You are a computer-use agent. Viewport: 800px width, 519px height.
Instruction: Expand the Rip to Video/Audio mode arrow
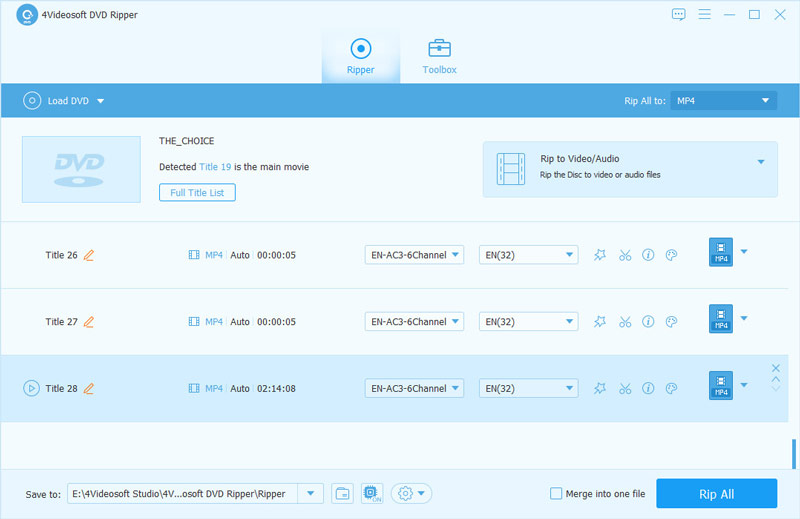pos(760,161)
